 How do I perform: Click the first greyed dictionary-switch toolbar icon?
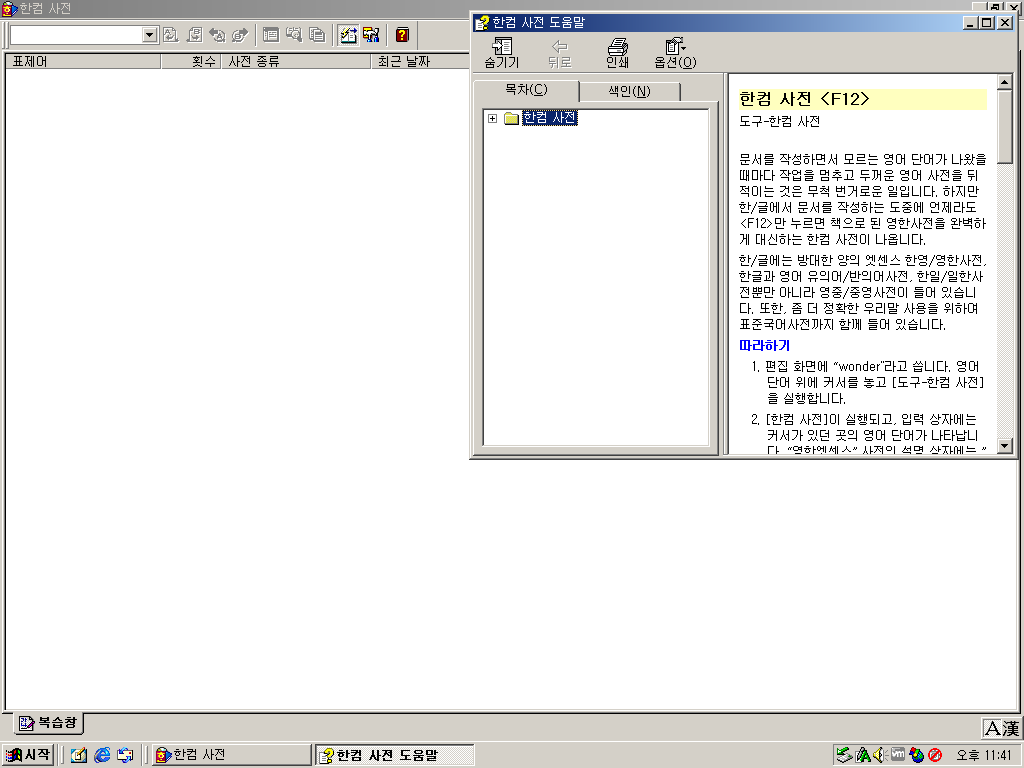[170, 35]
